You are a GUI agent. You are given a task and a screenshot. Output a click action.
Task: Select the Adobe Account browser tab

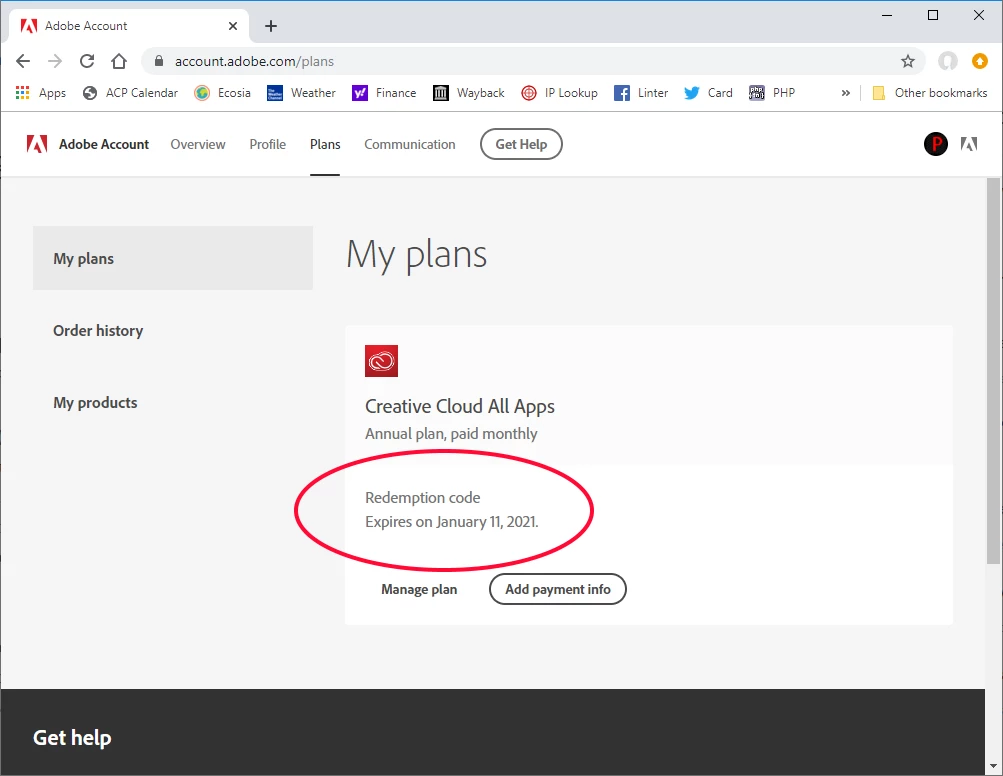pyautogui.click(x=128, y=26)
